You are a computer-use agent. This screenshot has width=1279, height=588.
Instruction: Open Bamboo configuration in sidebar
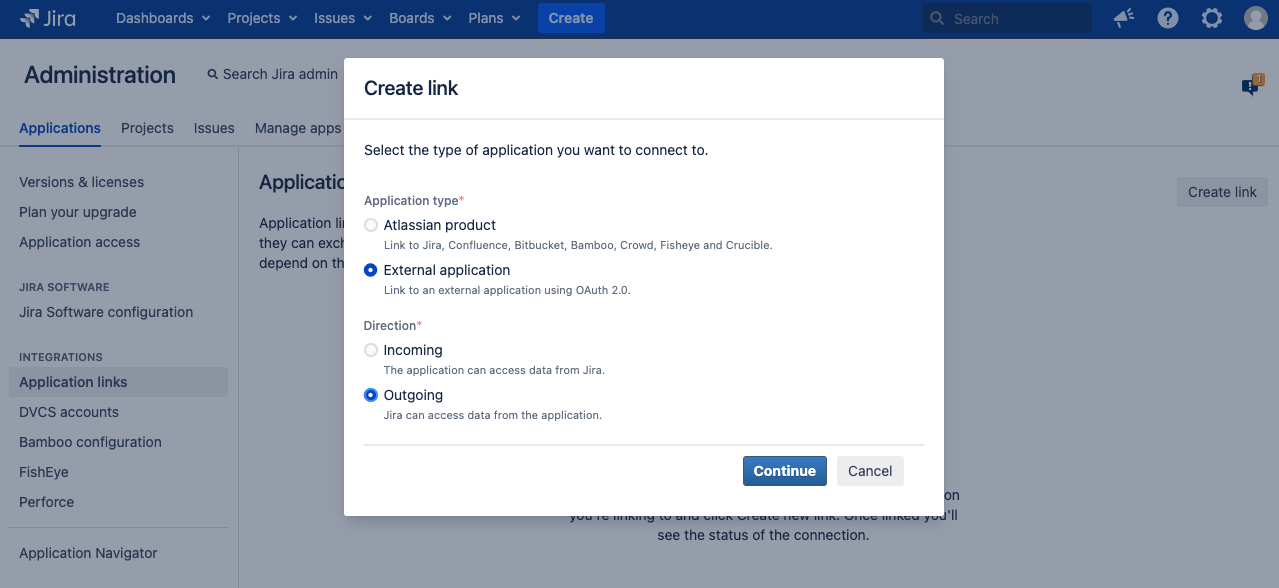click(x=90, y=442)
